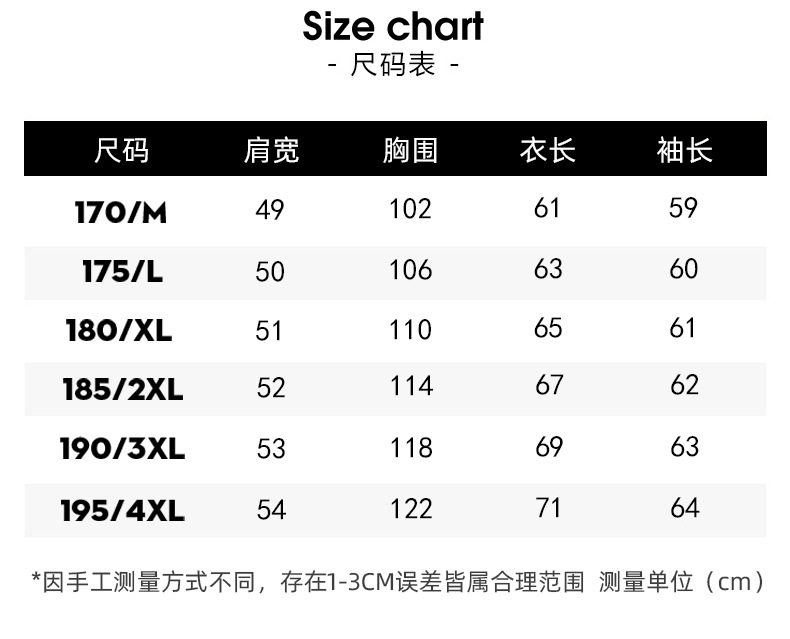
Task: Click the 衣长 value 71 for 195/4XL
Action: 548,508
